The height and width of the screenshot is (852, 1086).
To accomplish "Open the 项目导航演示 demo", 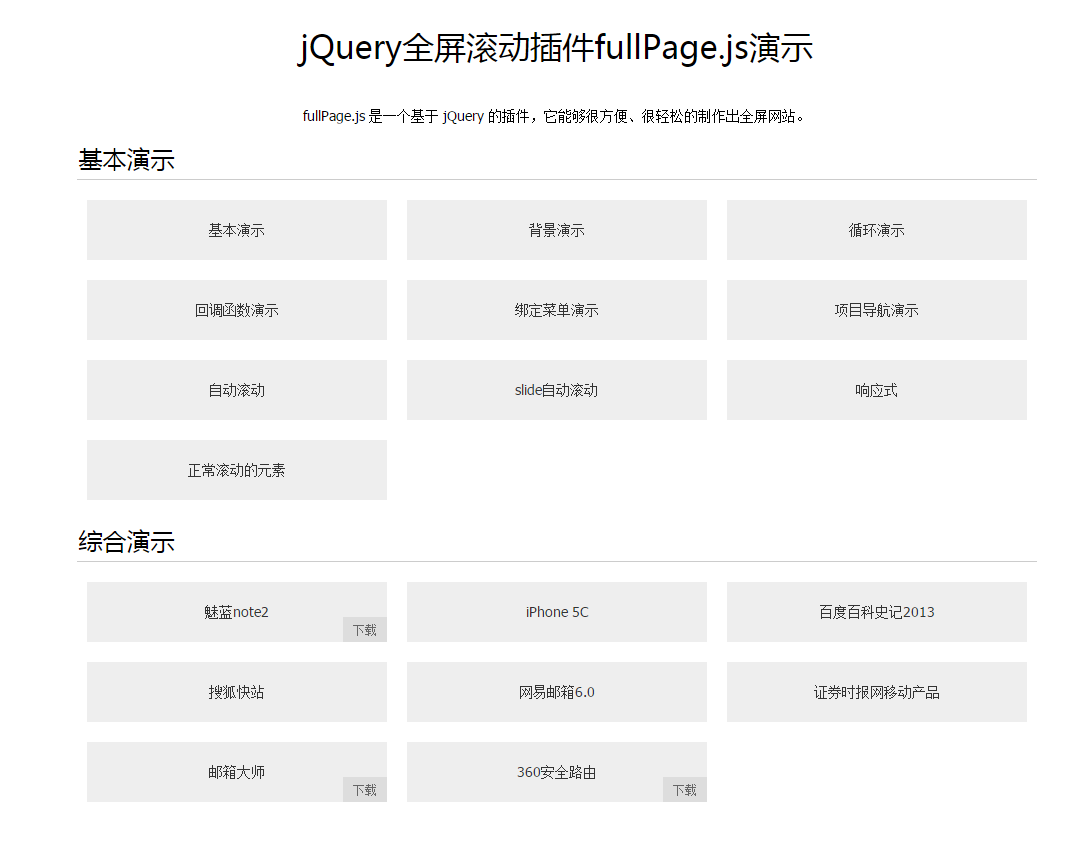I will coord(876,310).
